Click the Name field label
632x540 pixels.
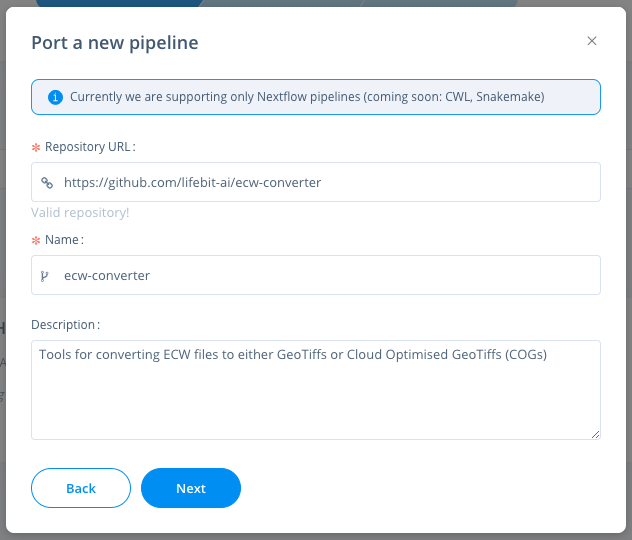pos(64,241)
